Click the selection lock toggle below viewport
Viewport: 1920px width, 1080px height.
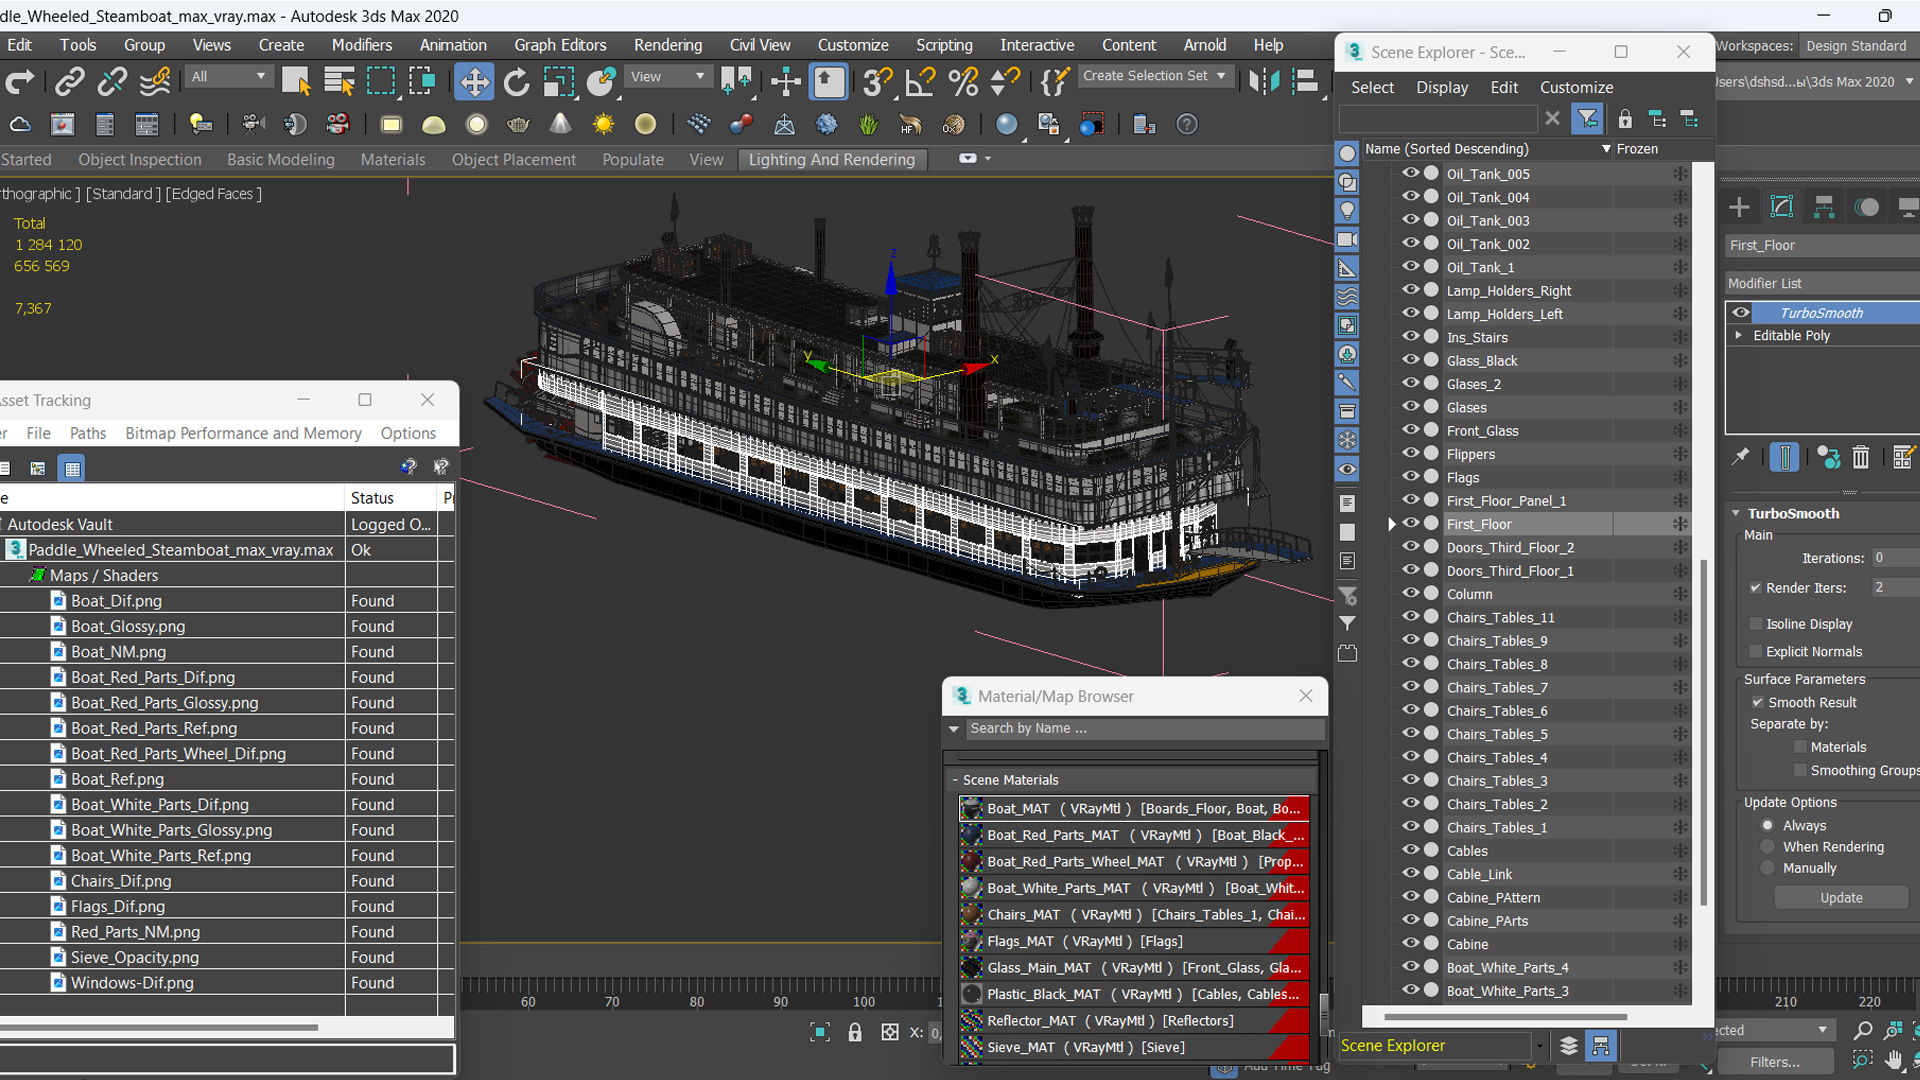854,1032
